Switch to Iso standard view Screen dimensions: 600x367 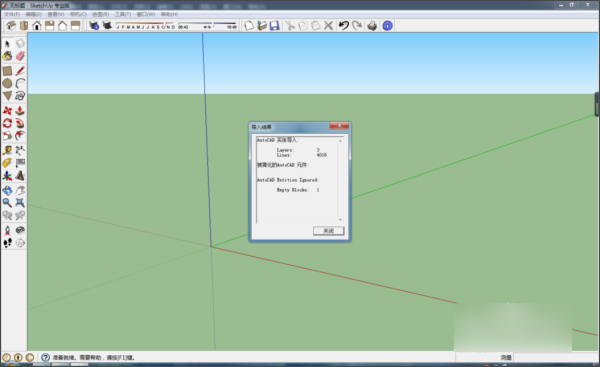(11, 26)
